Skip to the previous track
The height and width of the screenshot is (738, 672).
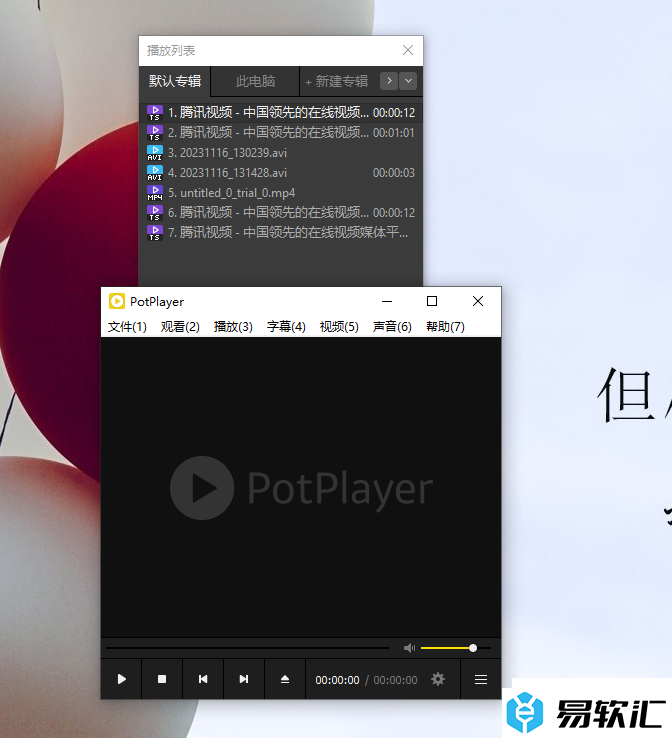point(203,679)
